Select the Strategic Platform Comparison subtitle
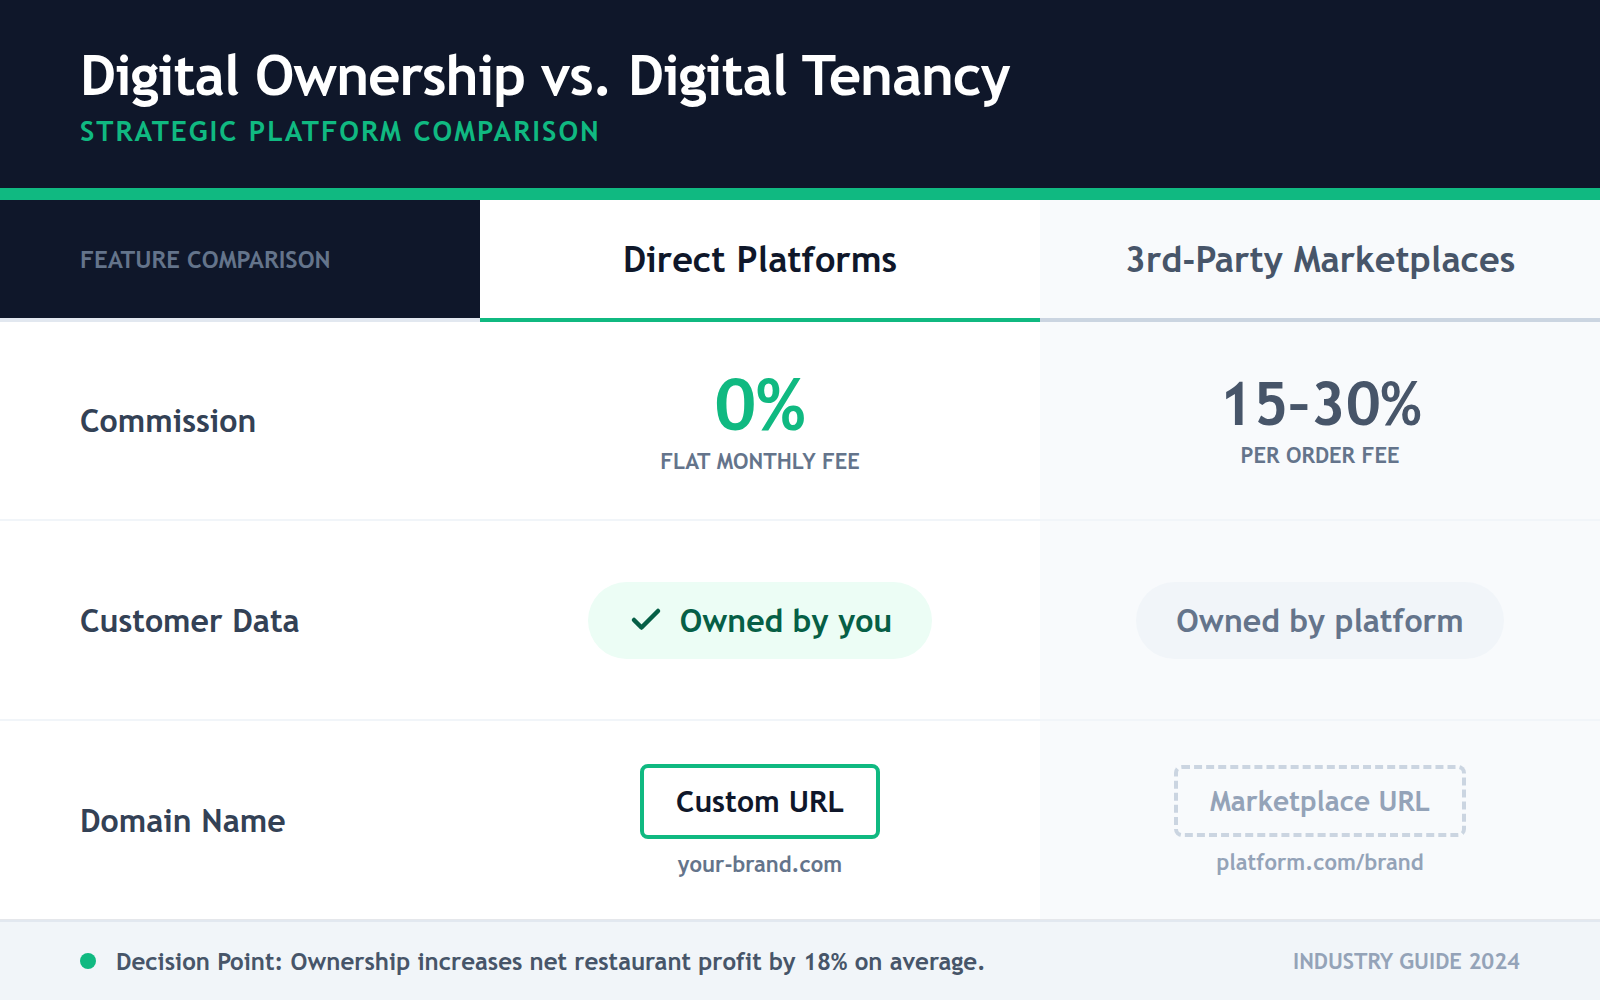Screen dimensions: 1600x1000 click(339, 131)
